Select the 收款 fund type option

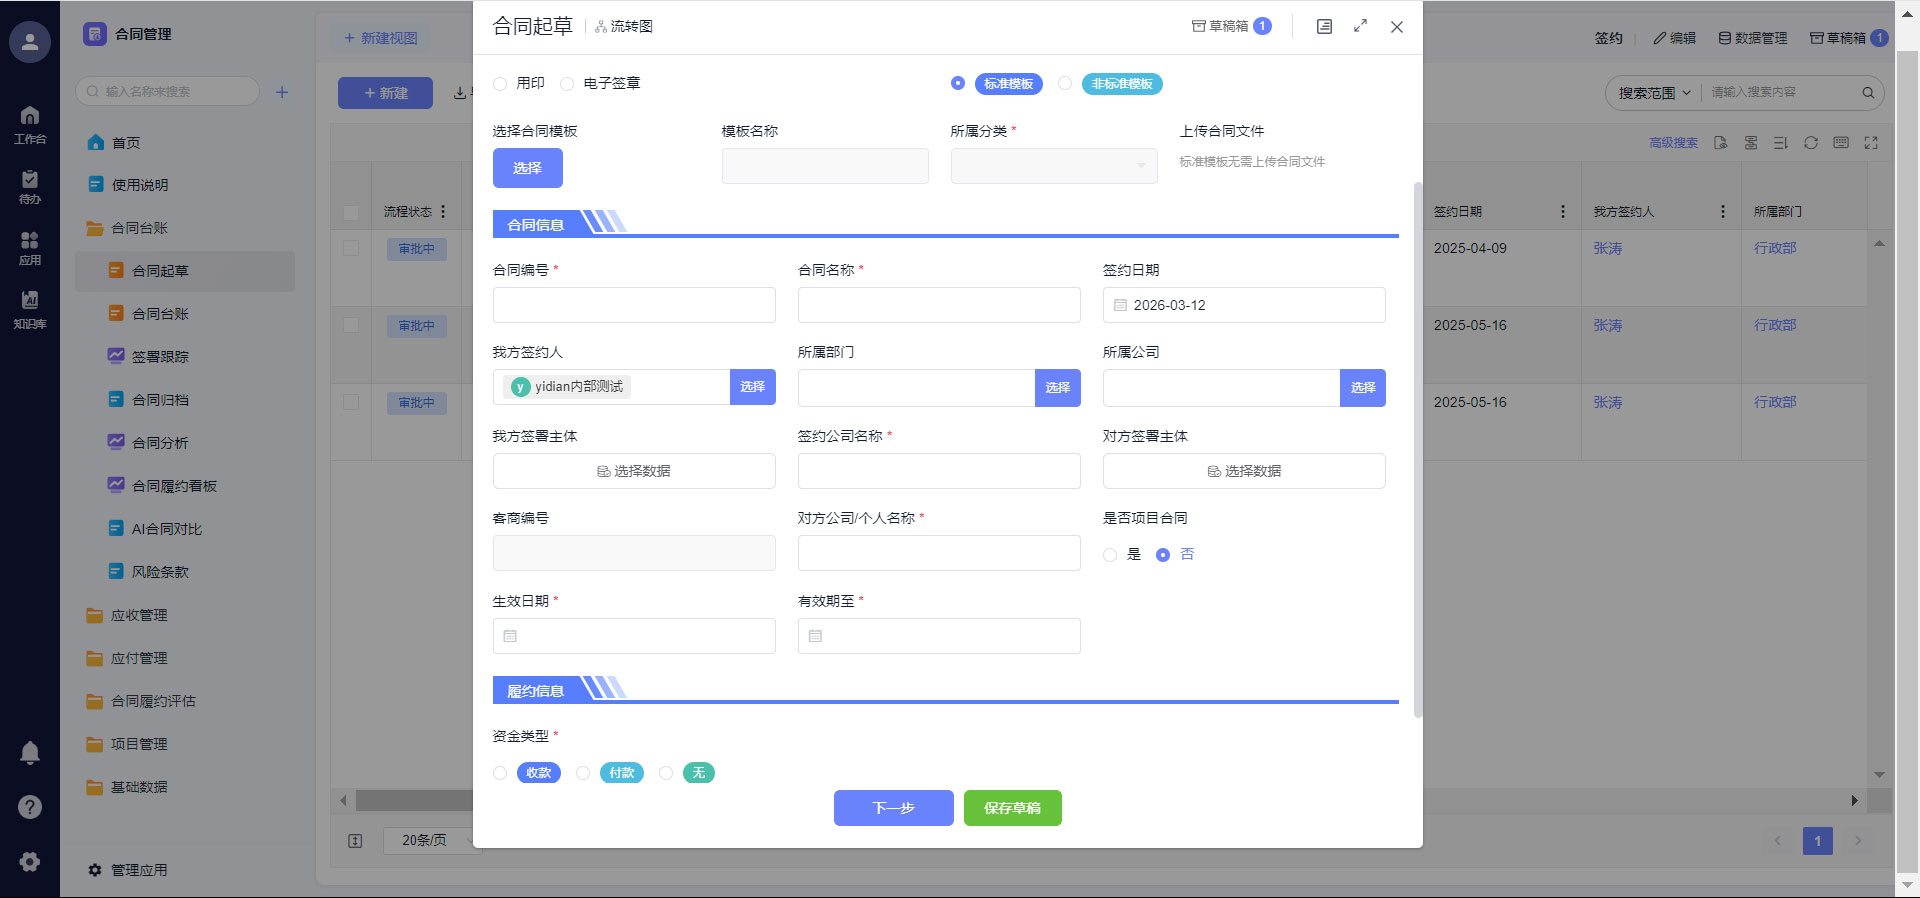(500, 773)
